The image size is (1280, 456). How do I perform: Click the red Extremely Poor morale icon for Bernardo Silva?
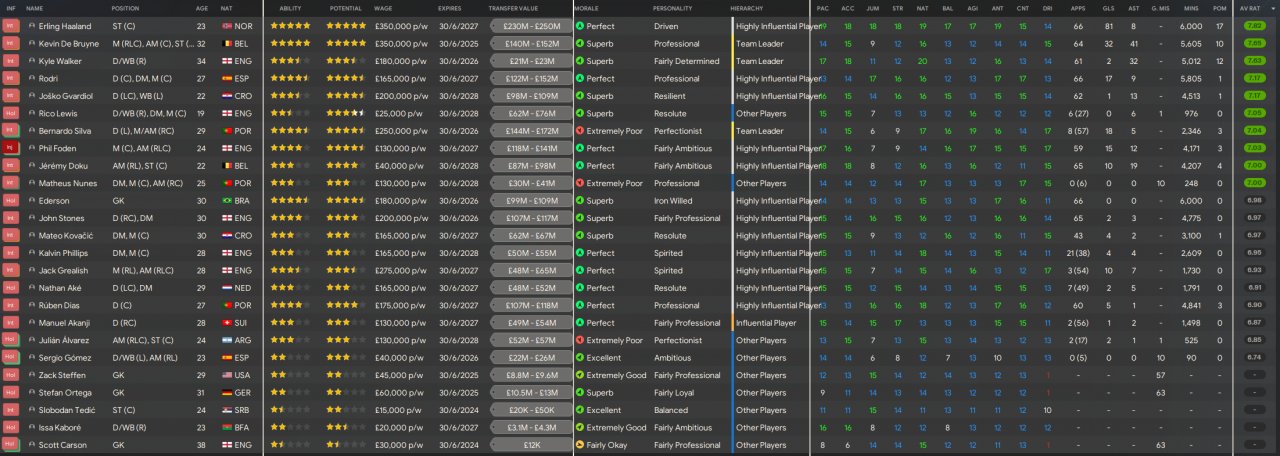pos(580,131)
